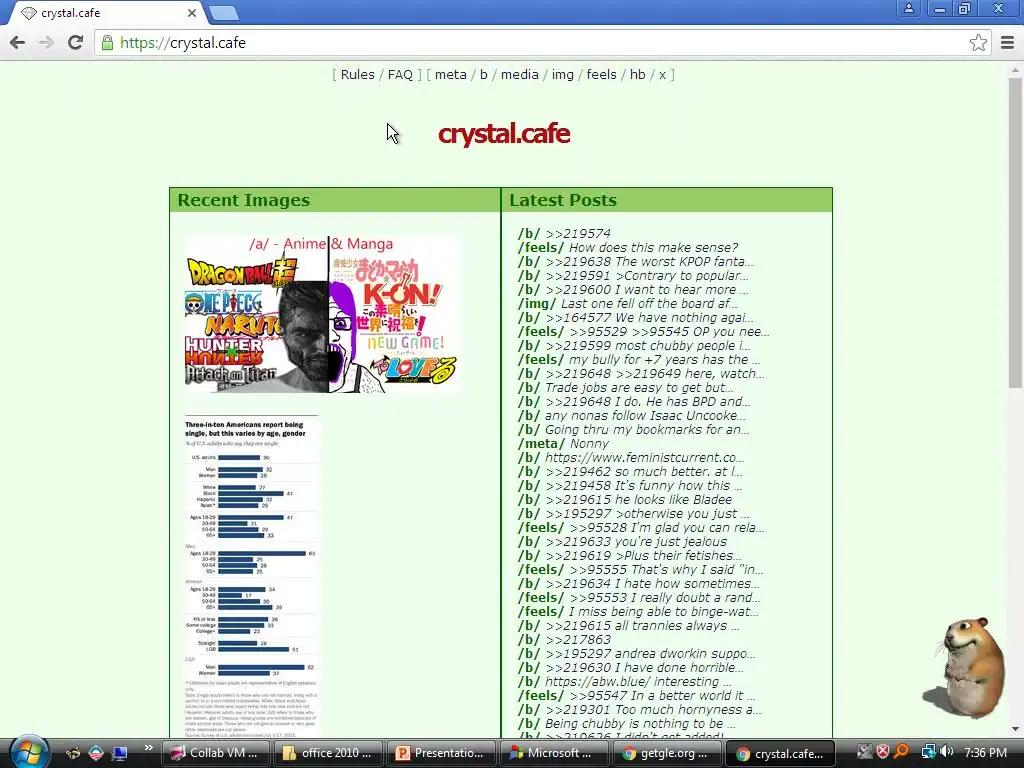This screenshot has height=768, width=1024.
Task: Expand the quick launch overflow chevron
Action: pos(148,748)
